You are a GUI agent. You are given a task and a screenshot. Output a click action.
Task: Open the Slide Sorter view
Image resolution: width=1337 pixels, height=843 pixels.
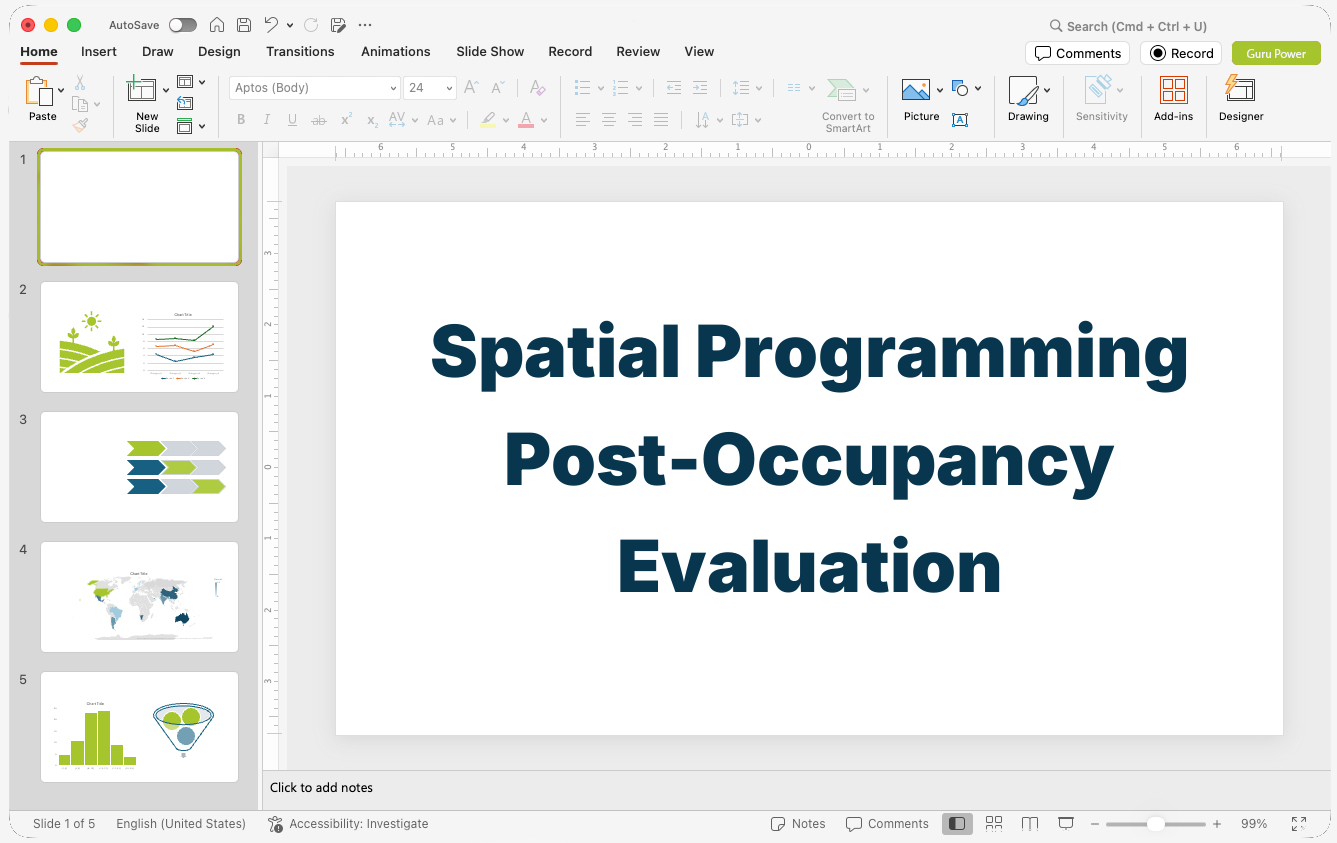[x=994, y=823]
